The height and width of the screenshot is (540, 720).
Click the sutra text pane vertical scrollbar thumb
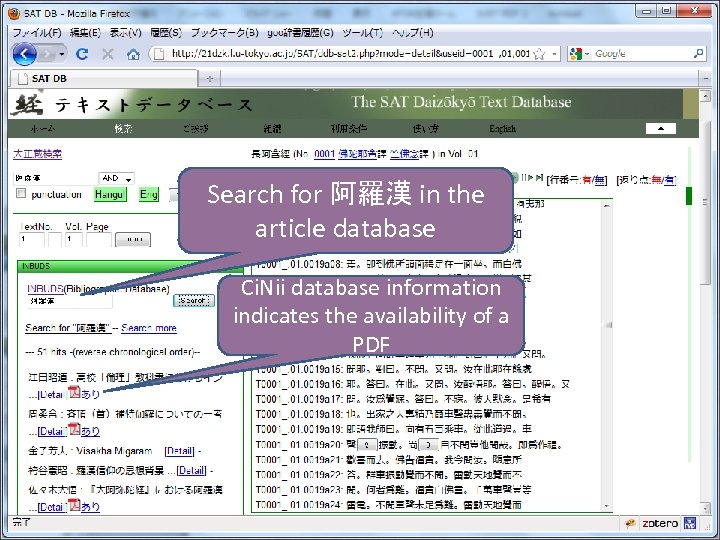(x=608, y=325)
